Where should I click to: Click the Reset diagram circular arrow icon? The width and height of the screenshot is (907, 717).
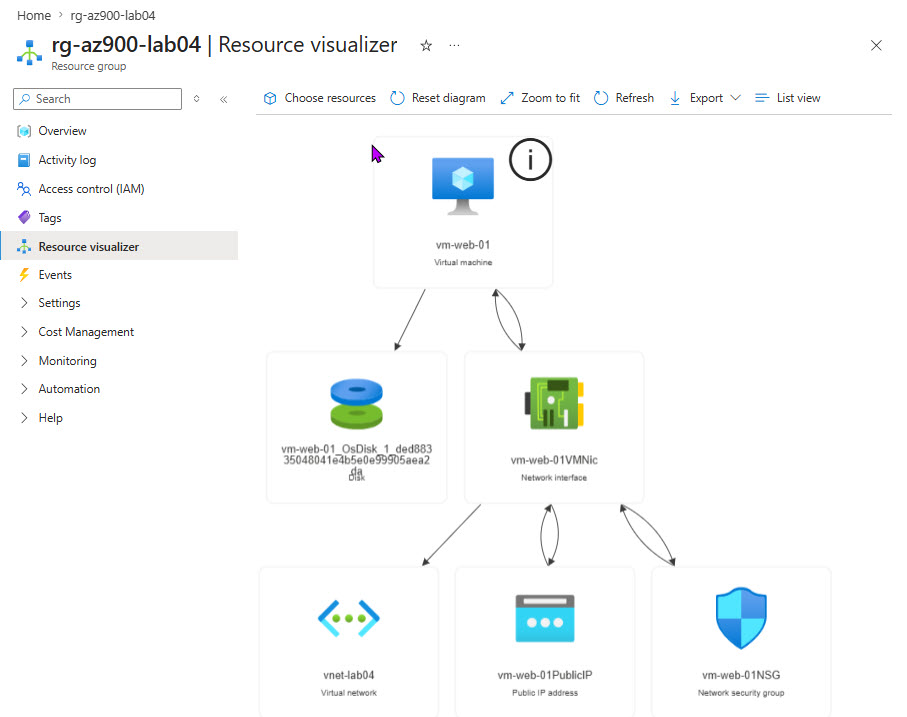pyautogui.click(x=397, y=98)
